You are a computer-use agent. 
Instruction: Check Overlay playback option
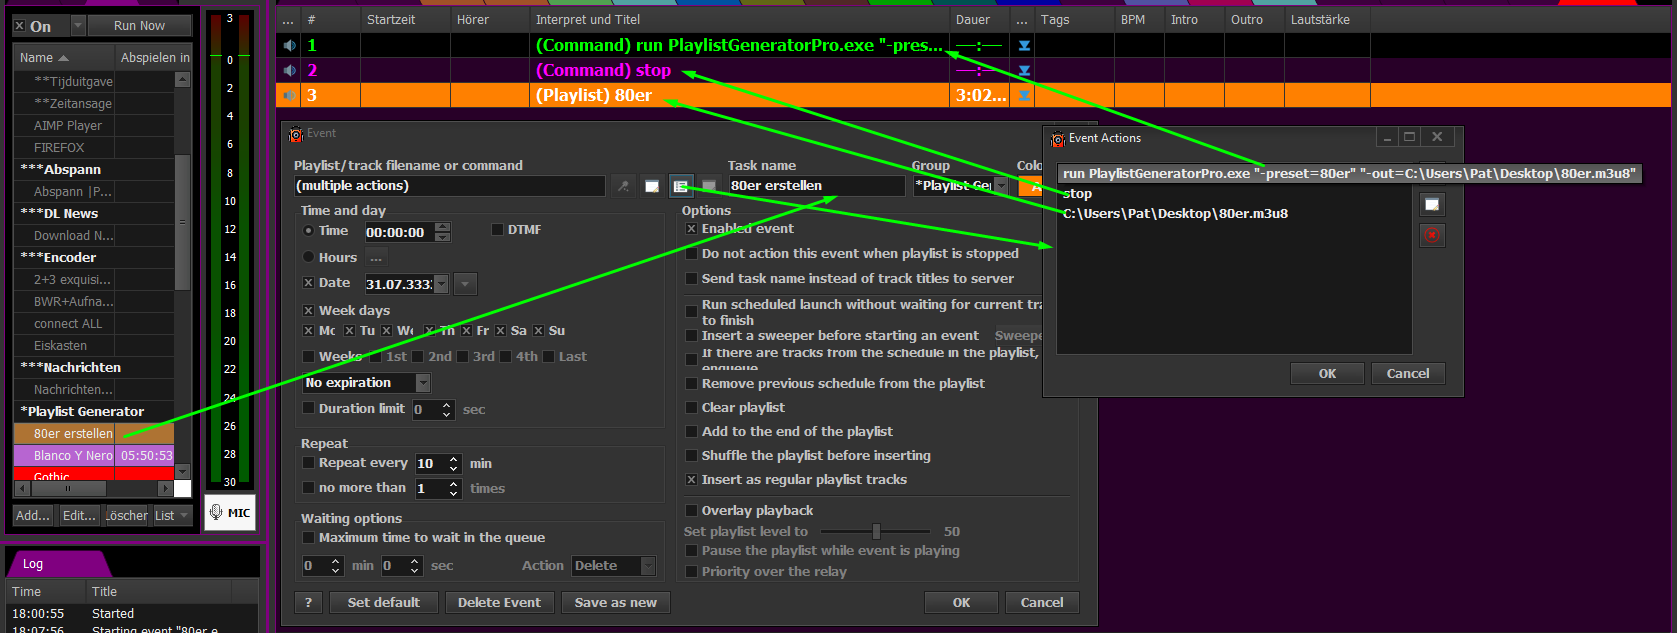click(x=691, y=511)
